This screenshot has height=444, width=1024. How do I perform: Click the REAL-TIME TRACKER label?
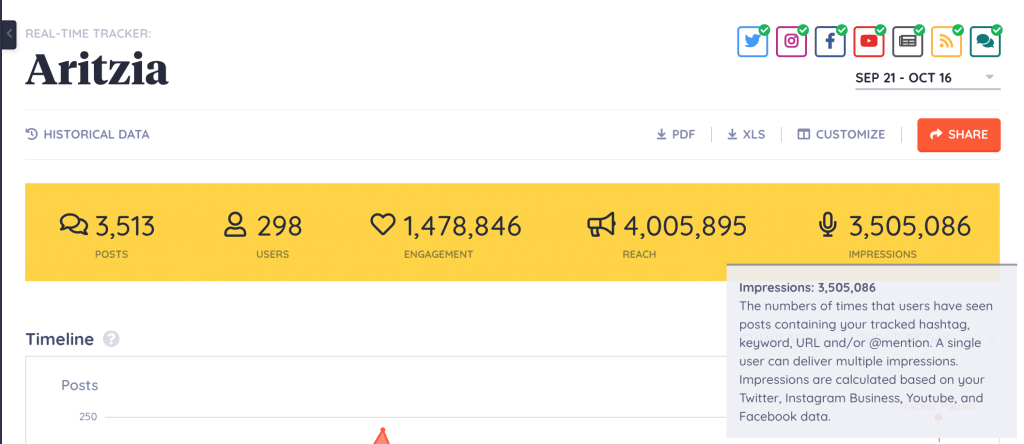click(x=88, y=33)
